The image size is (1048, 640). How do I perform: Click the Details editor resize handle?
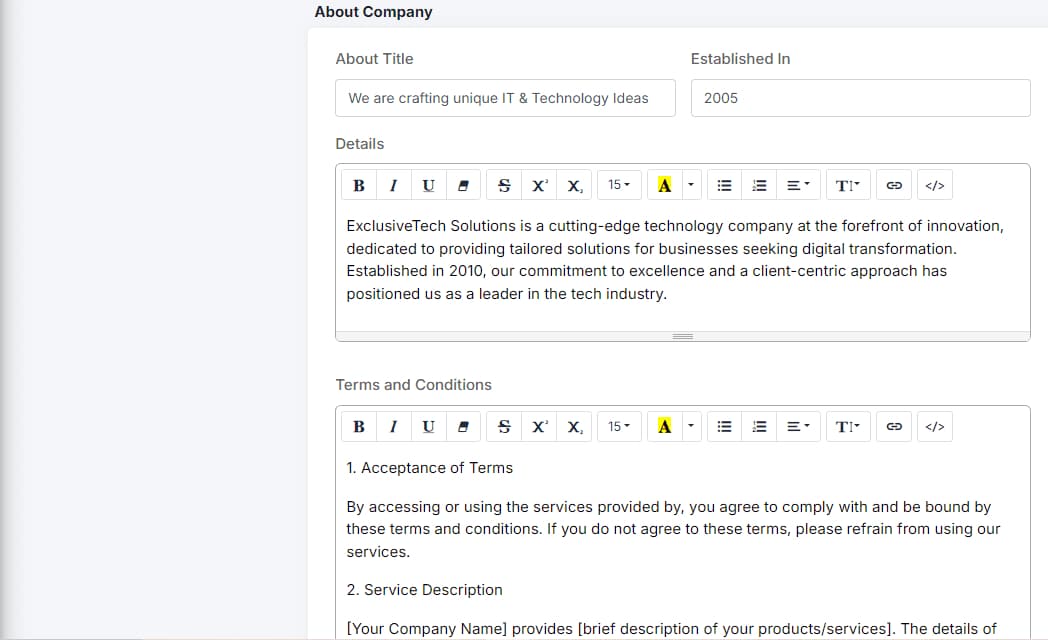pos(682,337)
